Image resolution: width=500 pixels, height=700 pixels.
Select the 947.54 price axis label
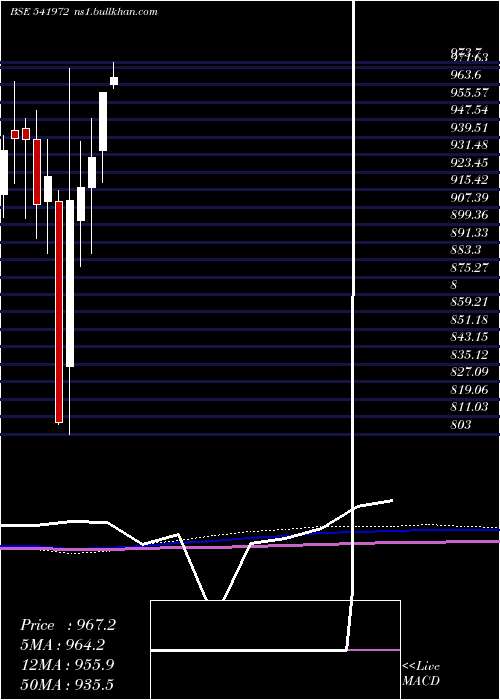(469, 110)
